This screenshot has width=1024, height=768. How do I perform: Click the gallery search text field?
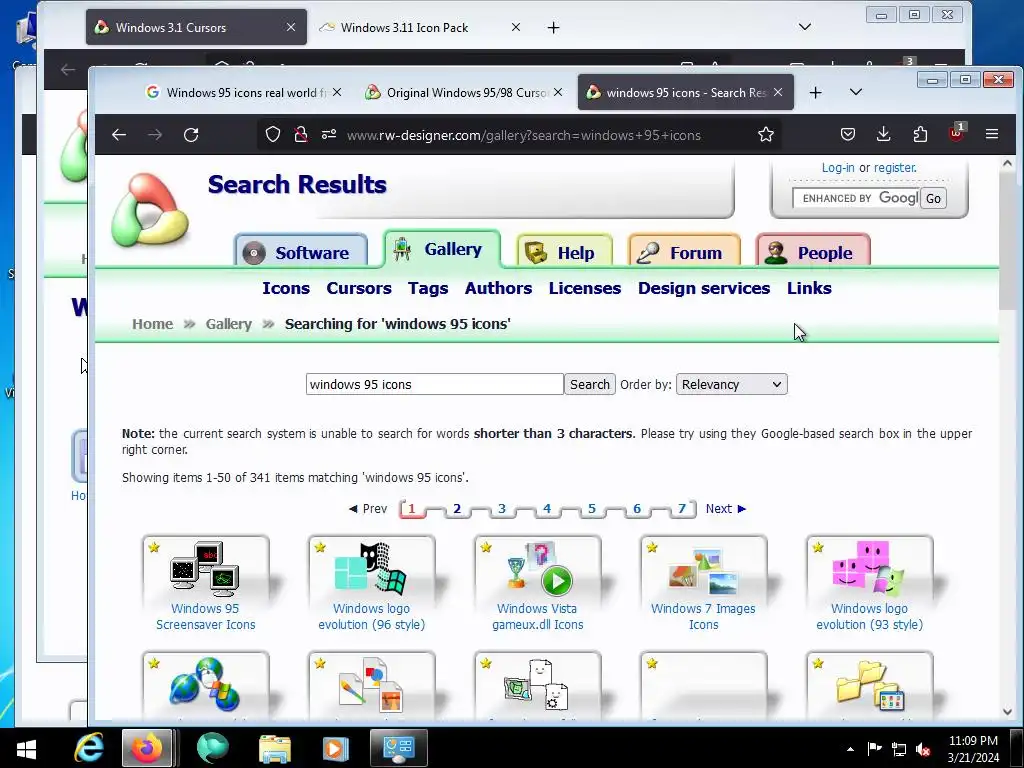point(434,384)
